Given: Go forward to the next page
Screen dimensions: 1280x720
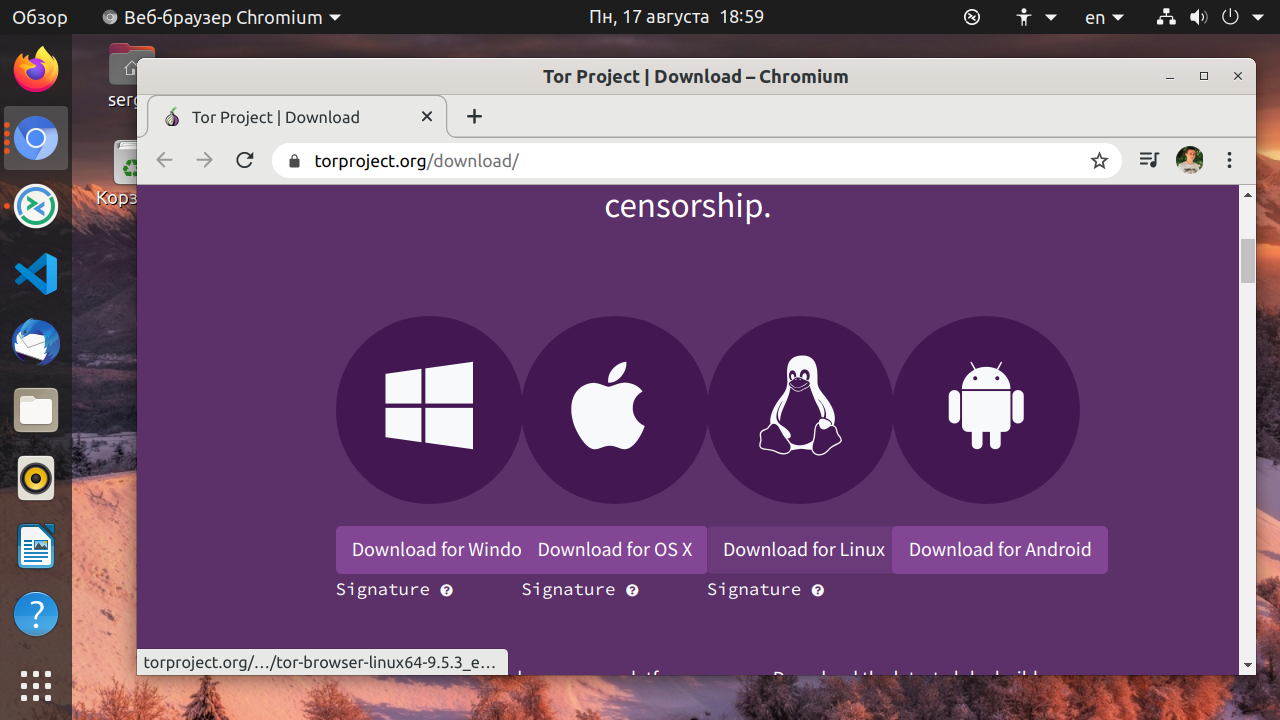Looking at the screenshot, I should pos(205,160).
